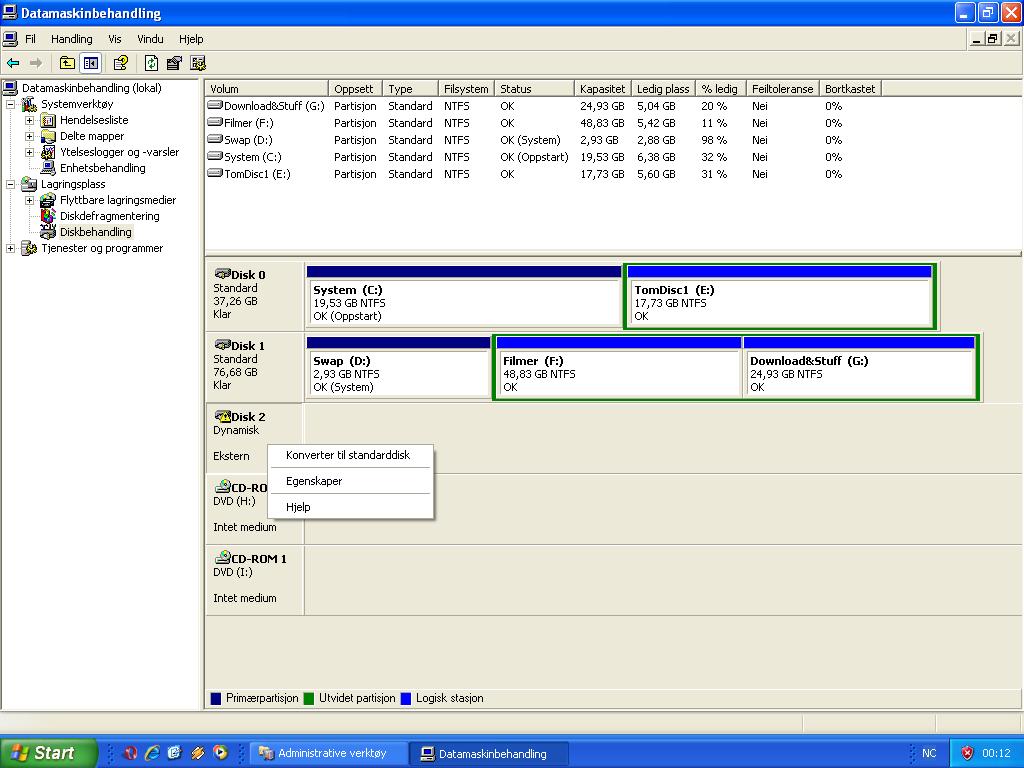The width and height of the screenshot is (1024, 768).
Task: Click the Up one level folder icon
Action: coord(67,63)
